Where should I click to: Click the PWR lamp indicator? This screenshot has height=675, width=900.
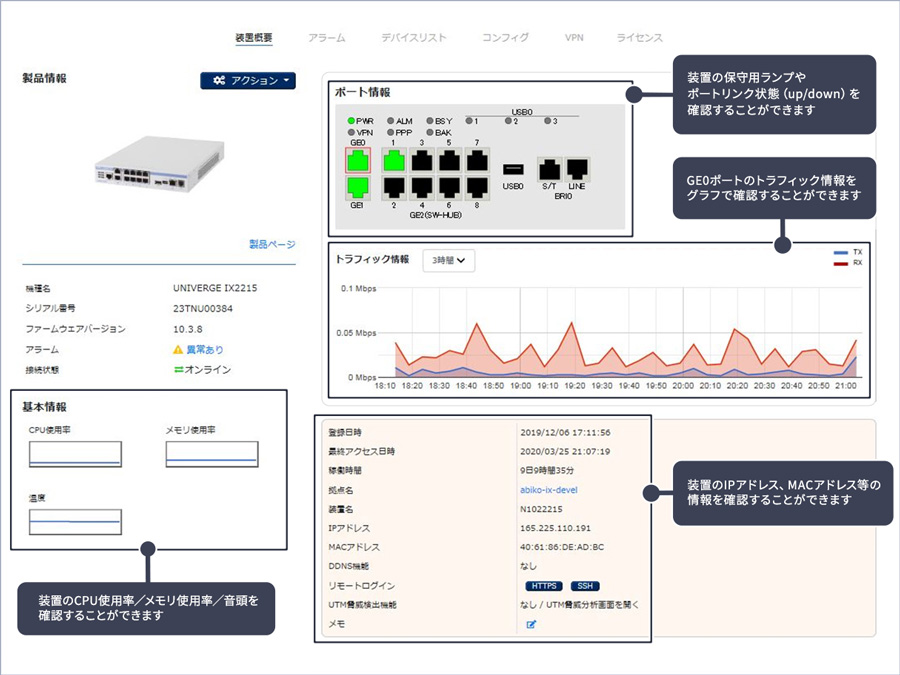(351, 121)
